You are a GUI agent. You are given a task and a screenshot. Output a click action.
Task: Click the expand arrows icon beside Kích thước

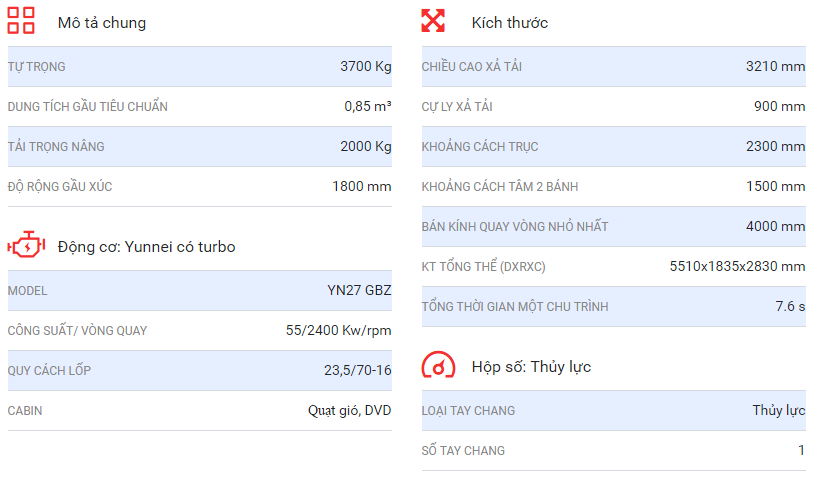coord(433,21)
